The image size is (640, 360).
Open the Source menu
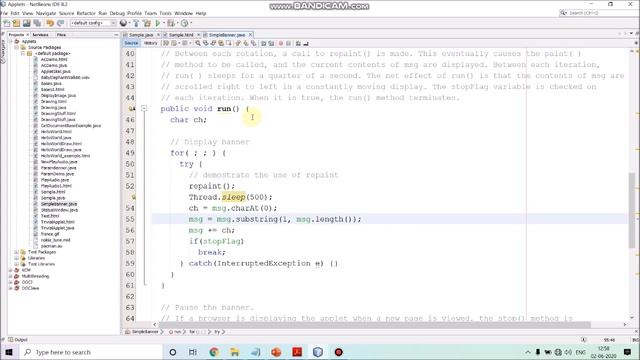pos(67,13)
